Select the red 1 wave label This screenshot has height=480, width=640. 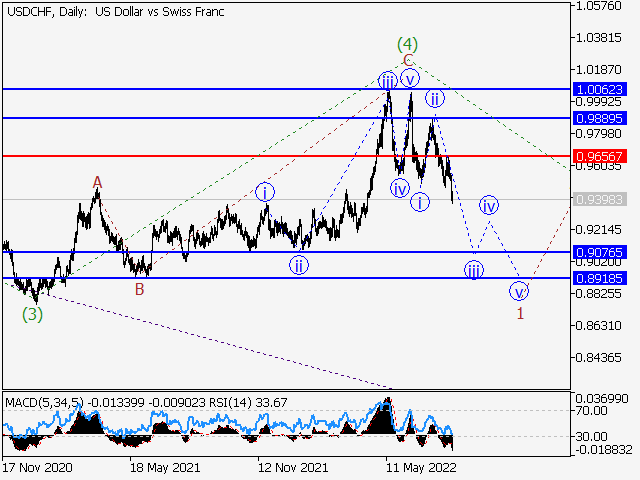[520, 313]
